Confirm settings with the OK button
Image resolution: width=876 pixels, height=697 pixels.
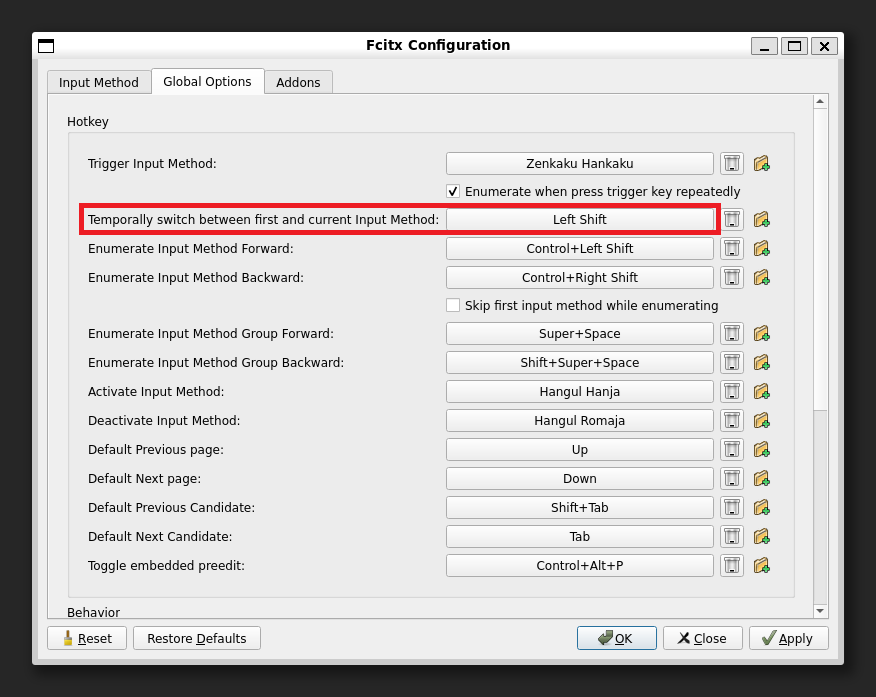click(x=617, y=638)
